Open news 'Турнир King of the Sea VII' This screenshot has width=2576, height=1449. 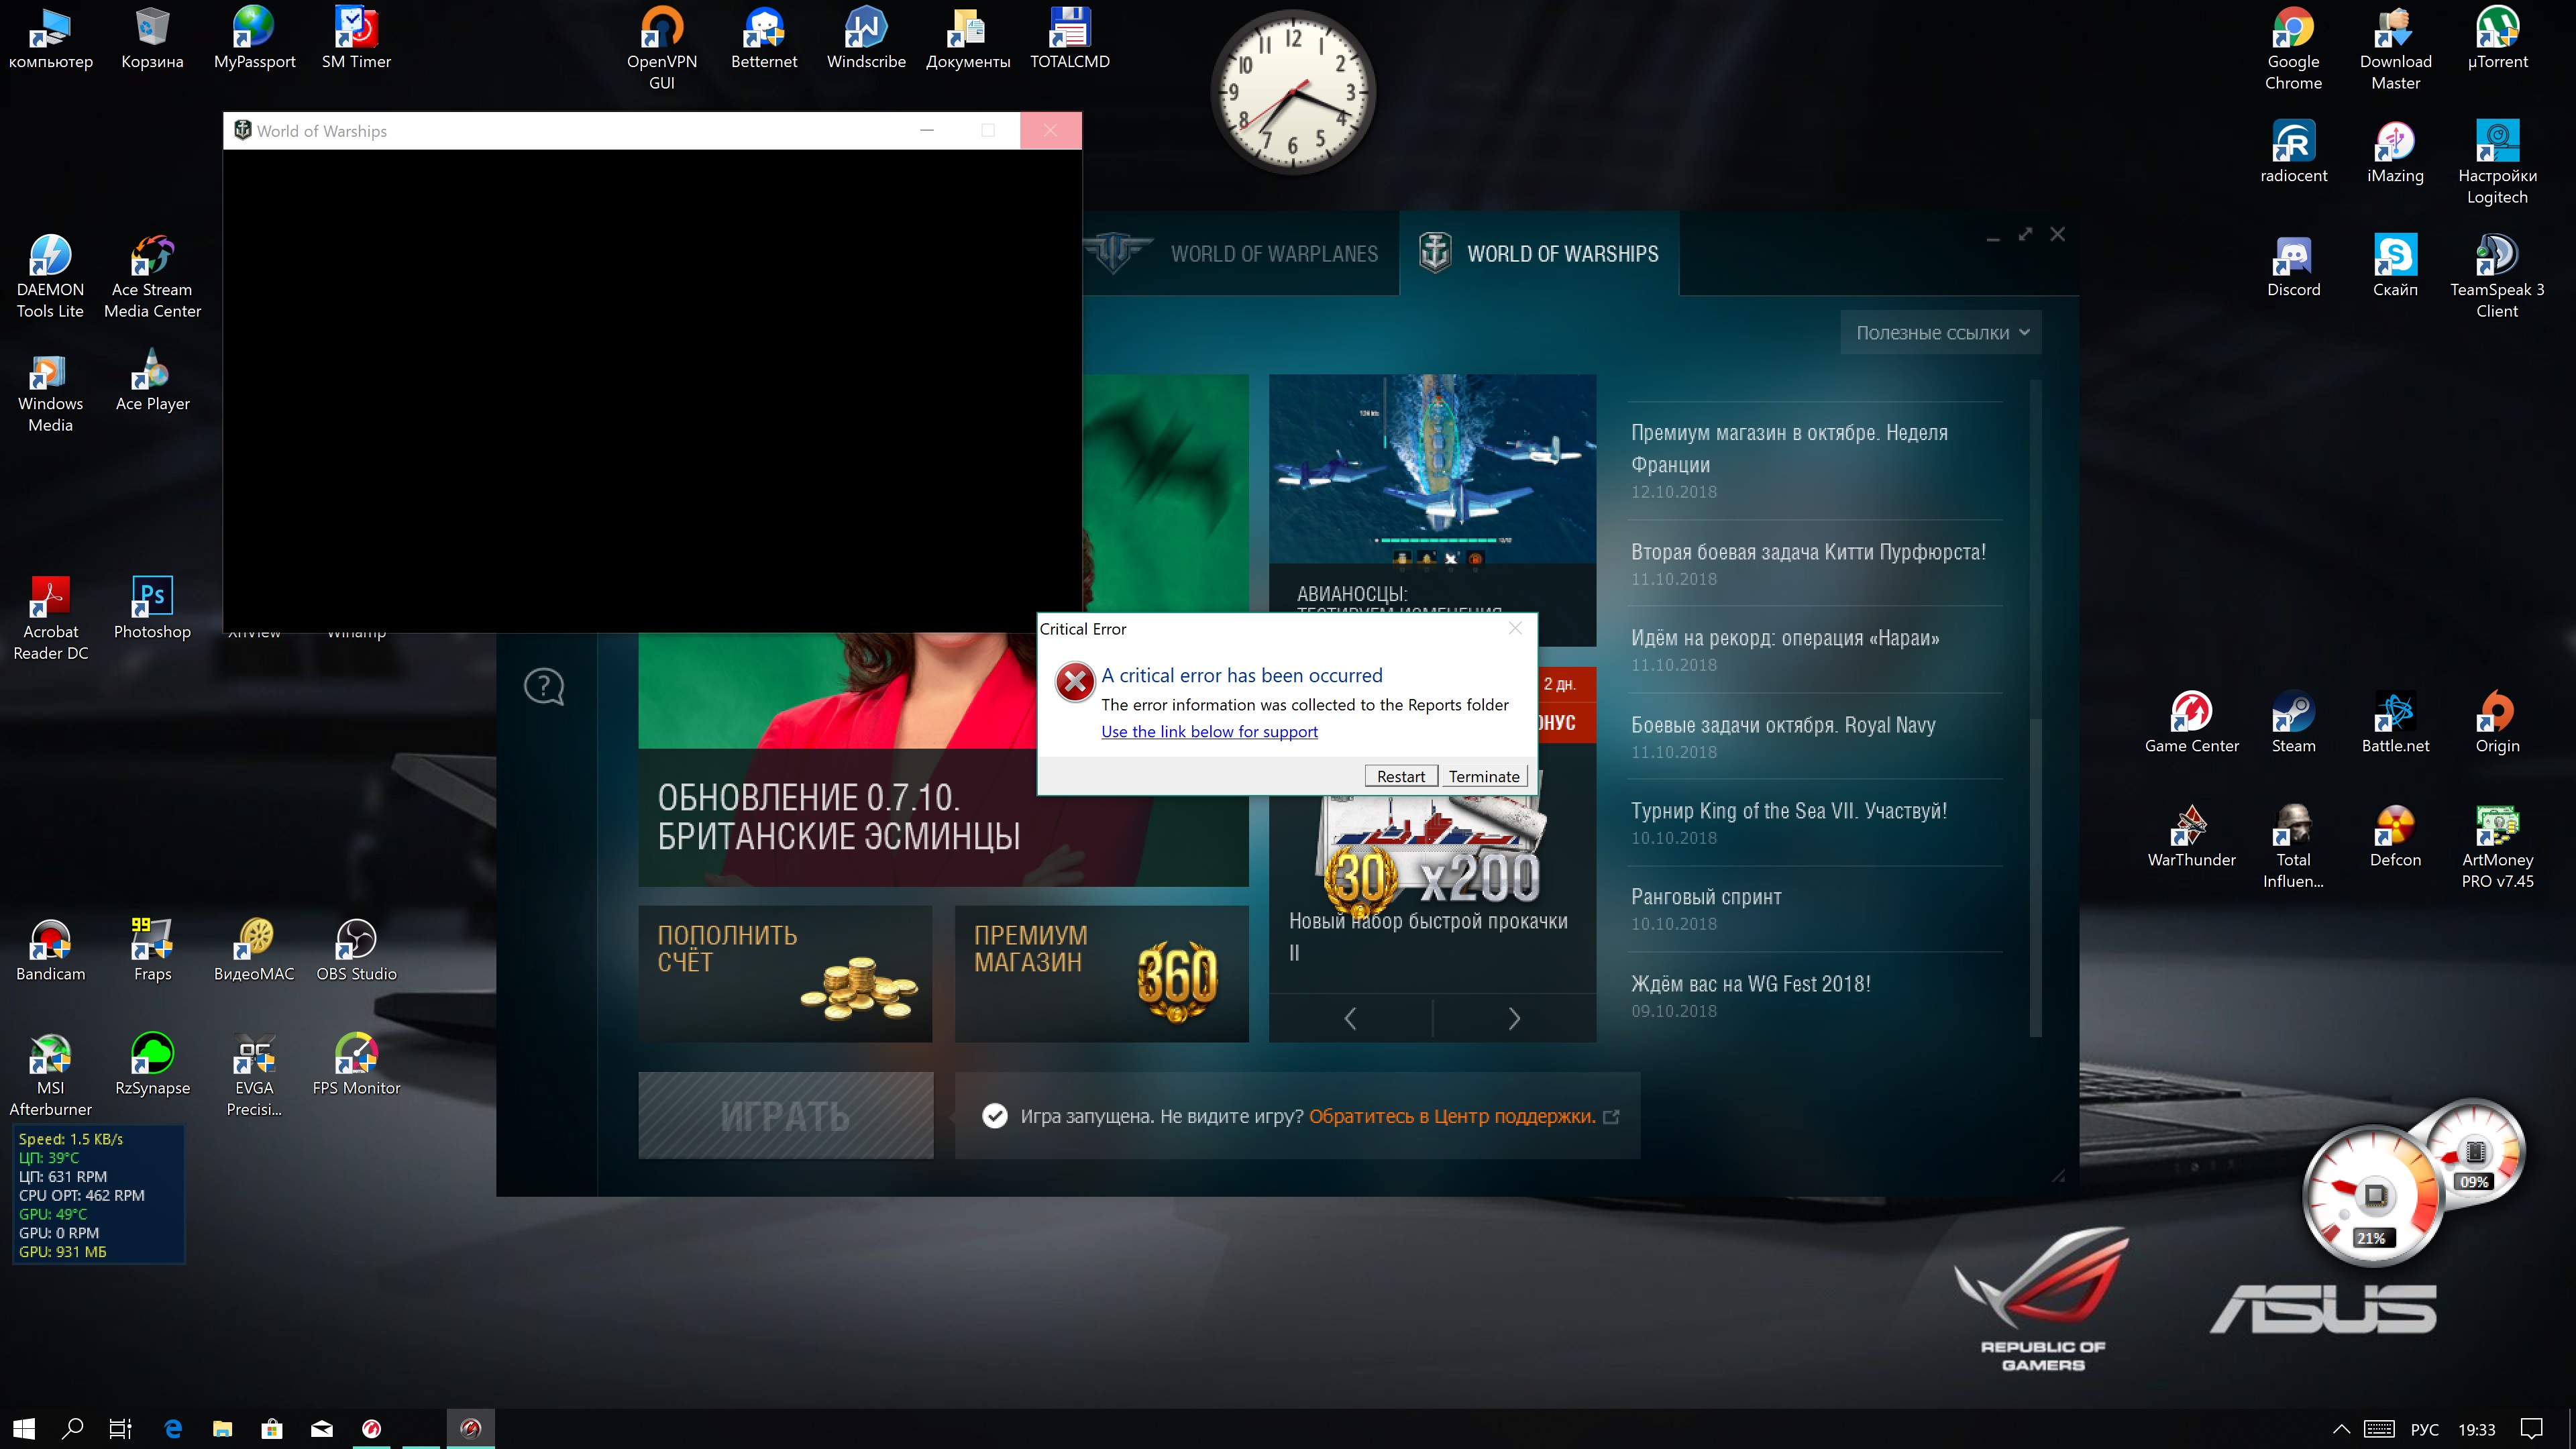pos(1815,823)
